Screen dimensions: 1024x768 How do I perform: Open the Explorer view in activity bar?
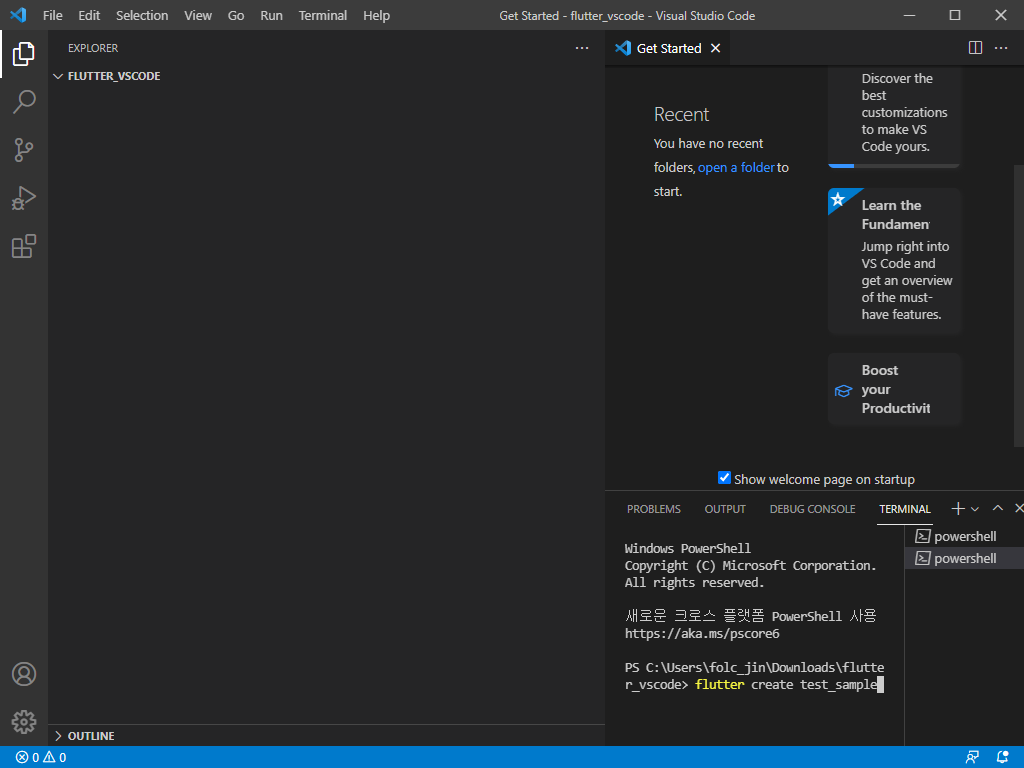point(24,54)
